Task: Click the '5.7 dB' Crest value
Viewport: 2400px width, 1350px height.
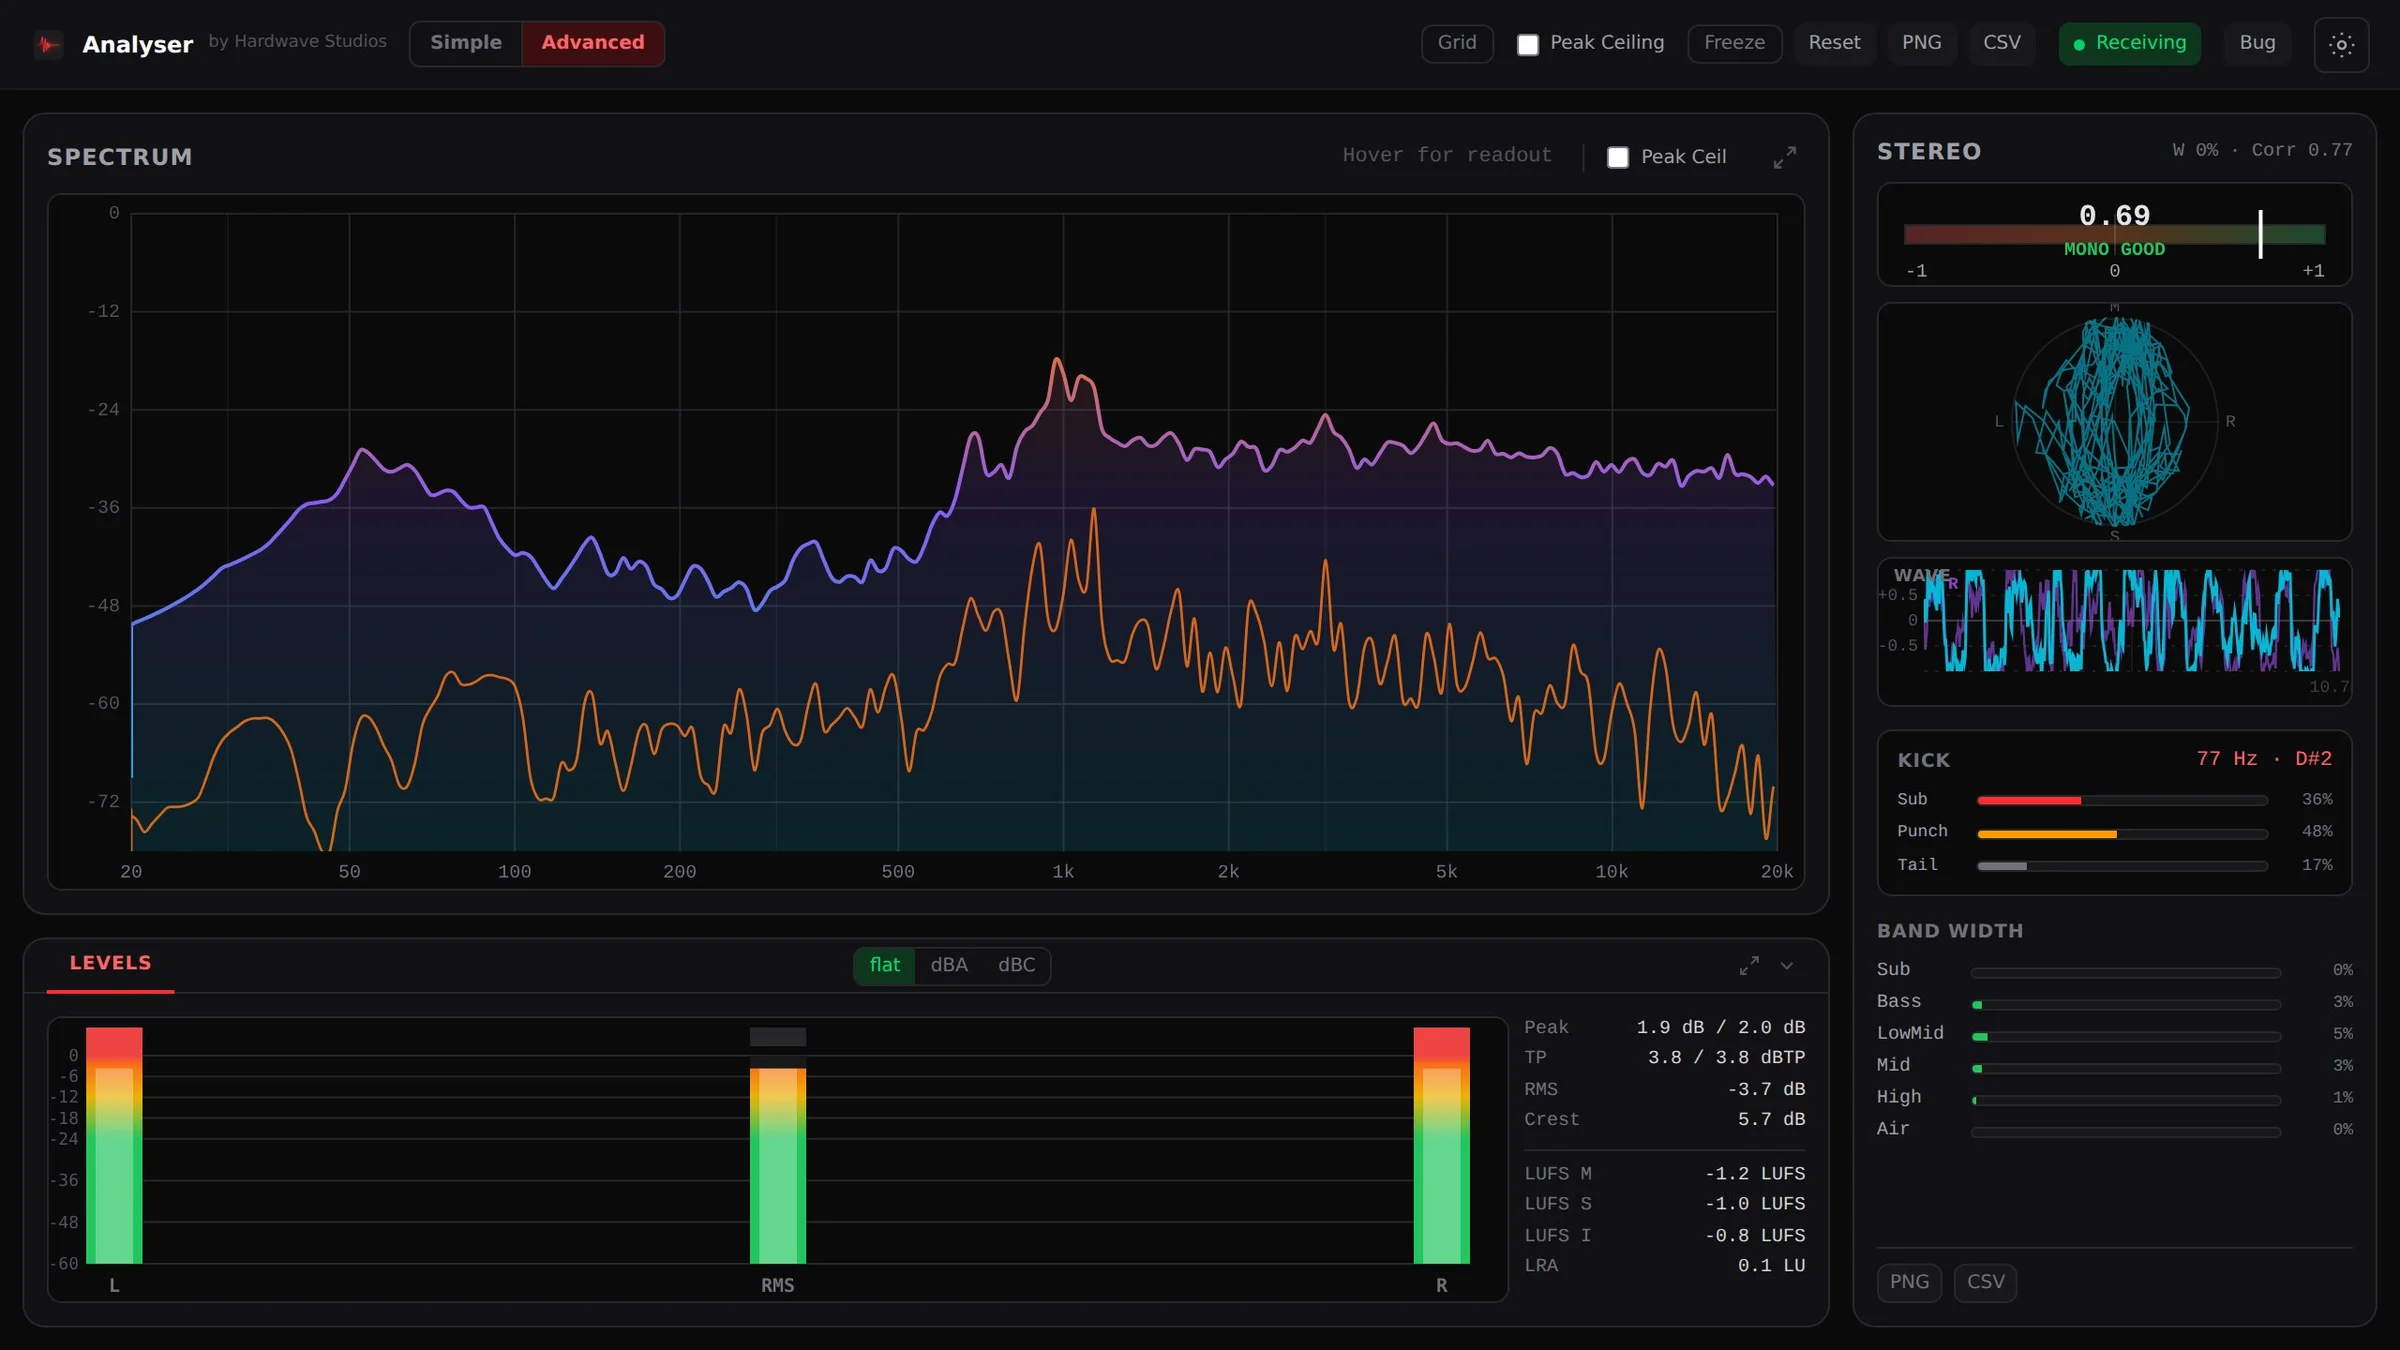Action: pos(1771,1120)
